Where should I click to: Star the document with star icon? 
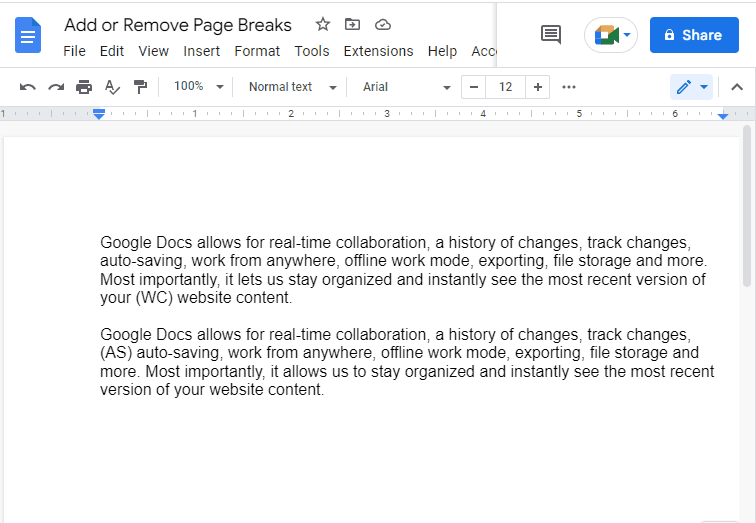(323, 24)
